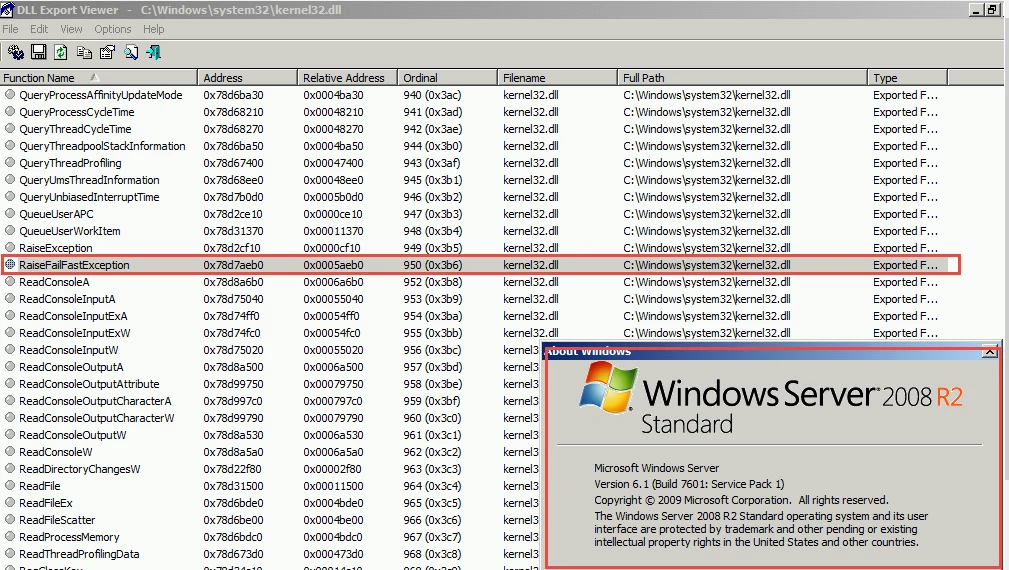The width and height of the screenshot is (1009, 570).
Task: Click relative address 0x0005aeb0
Action: pos(333,265)
